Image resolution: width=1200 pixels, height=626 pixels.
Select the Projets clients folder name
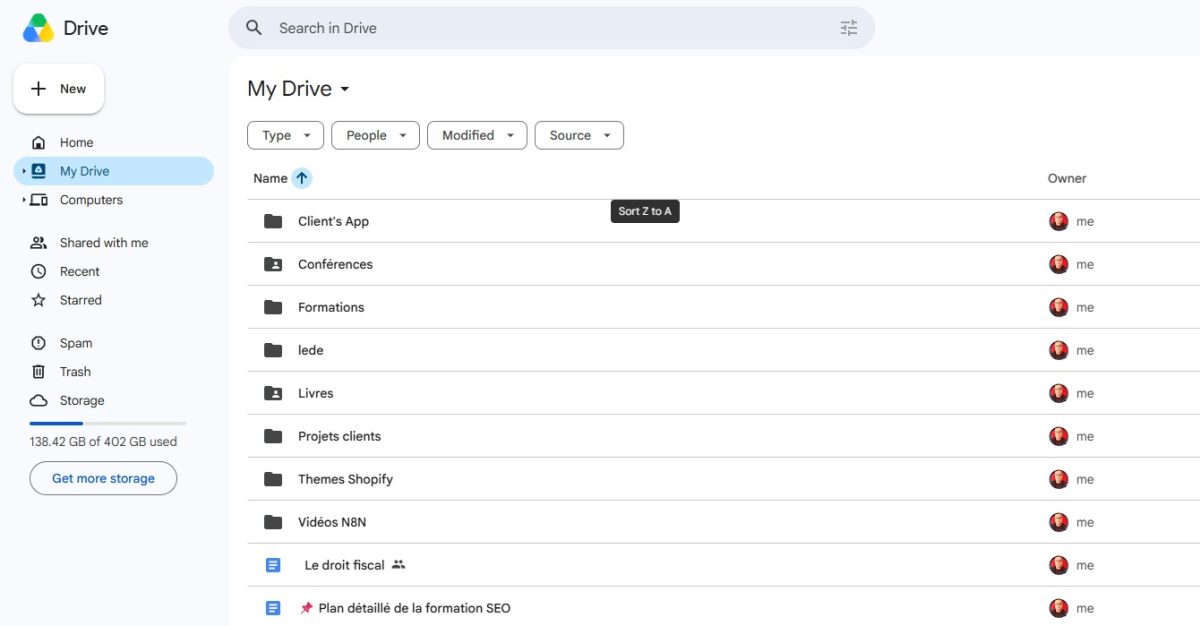pos(339,436)
